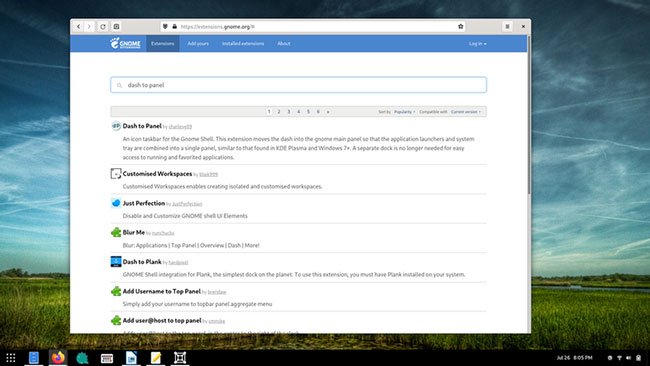Click the search magnifier icon in search box

point(119,85)
